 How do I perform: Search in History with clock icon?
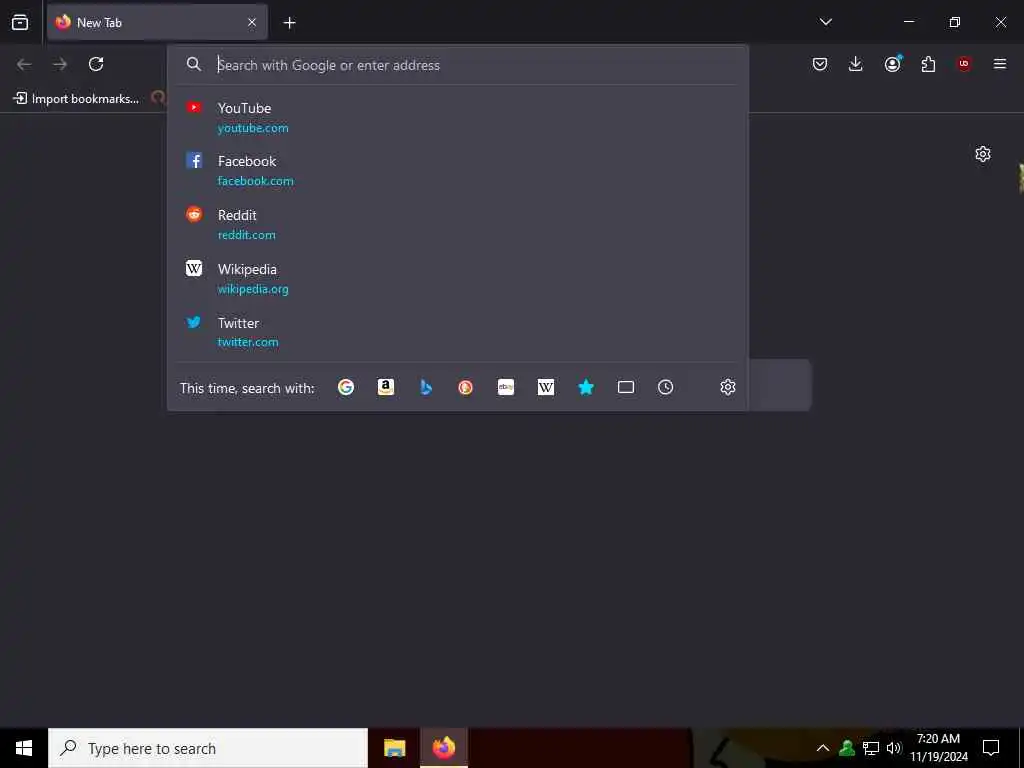click(x=665, y=387)
